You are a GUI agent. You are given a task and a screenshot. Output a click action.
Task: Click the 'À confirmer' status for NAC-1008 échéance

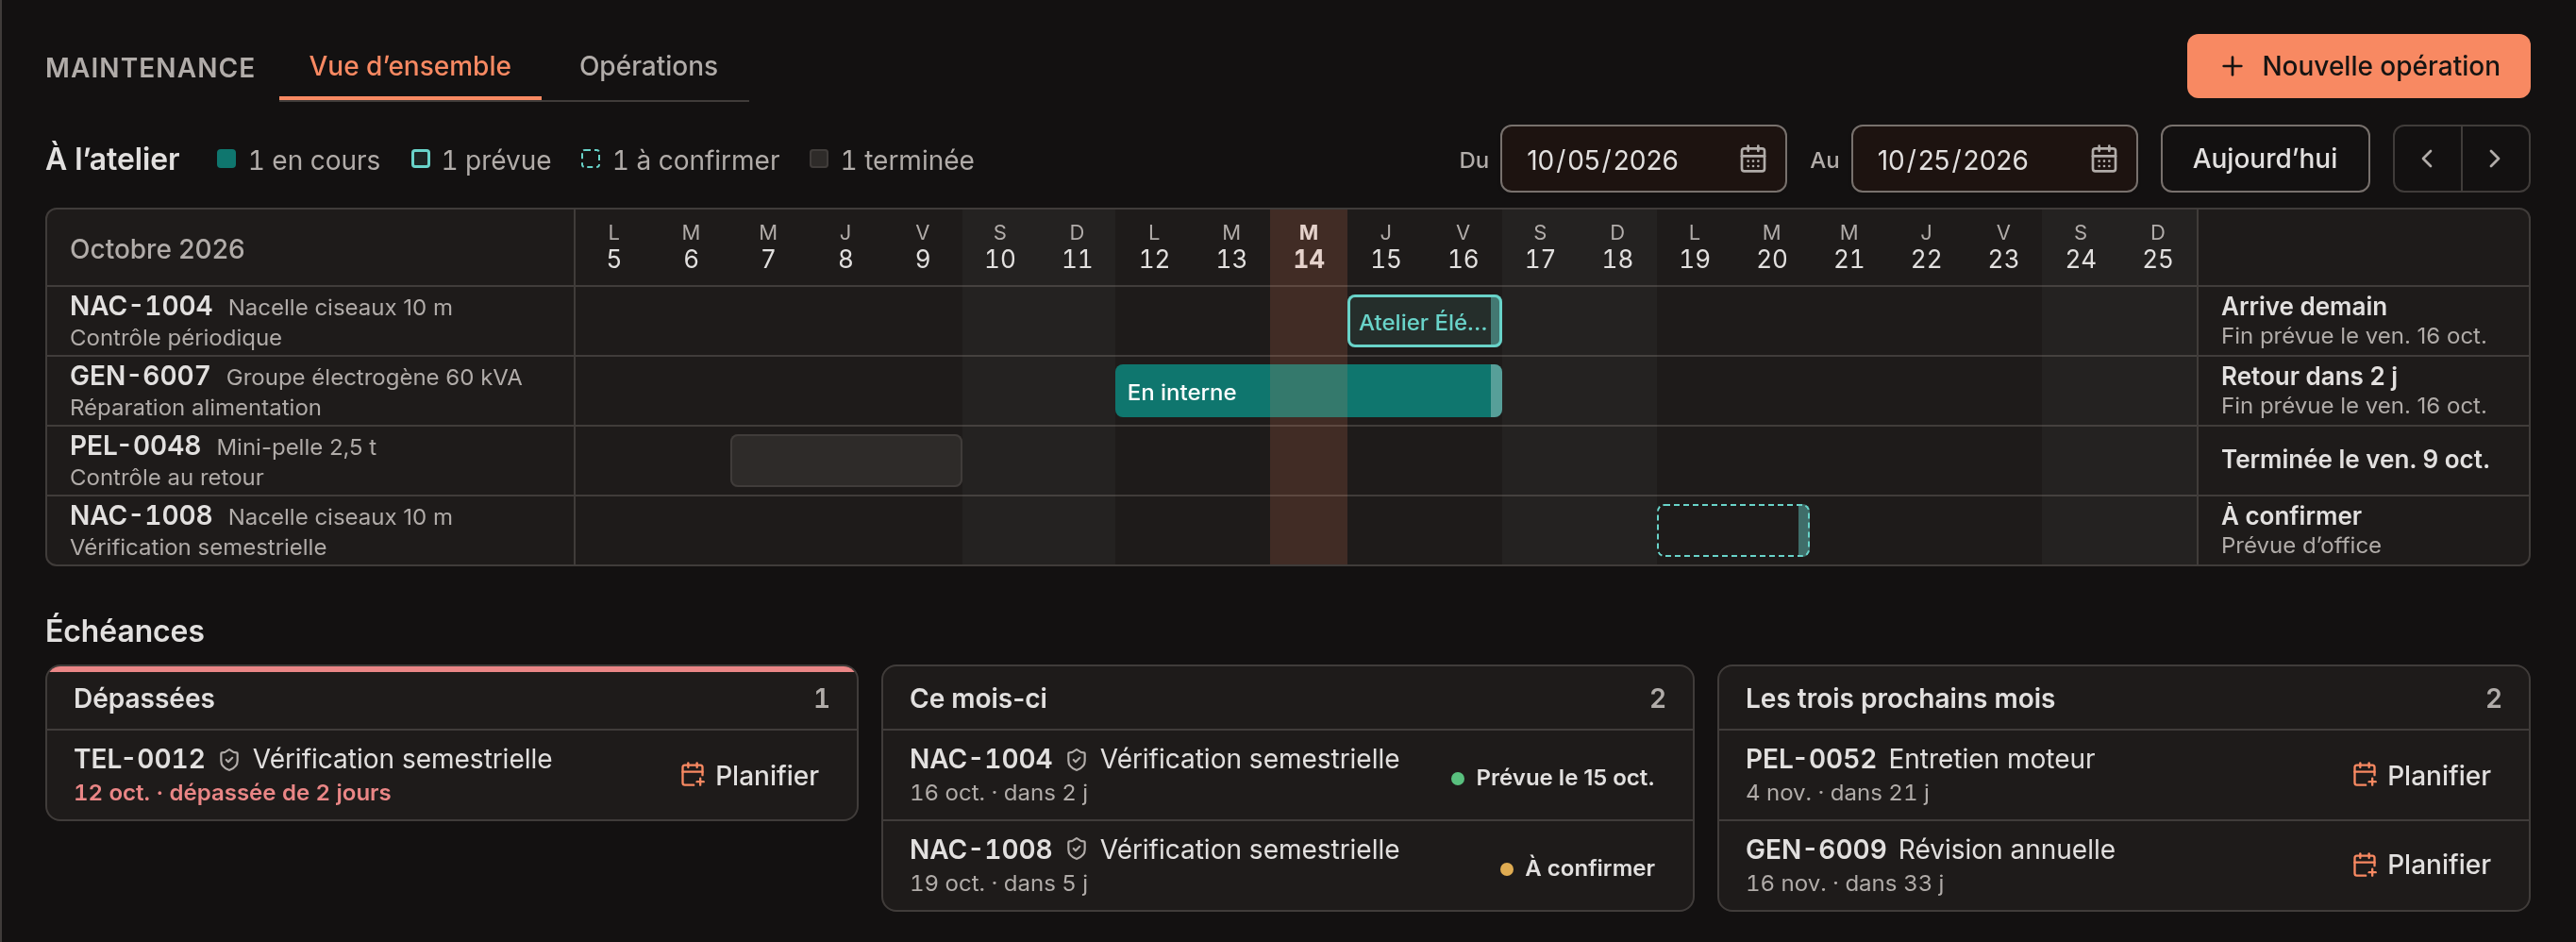point(1577,868)
